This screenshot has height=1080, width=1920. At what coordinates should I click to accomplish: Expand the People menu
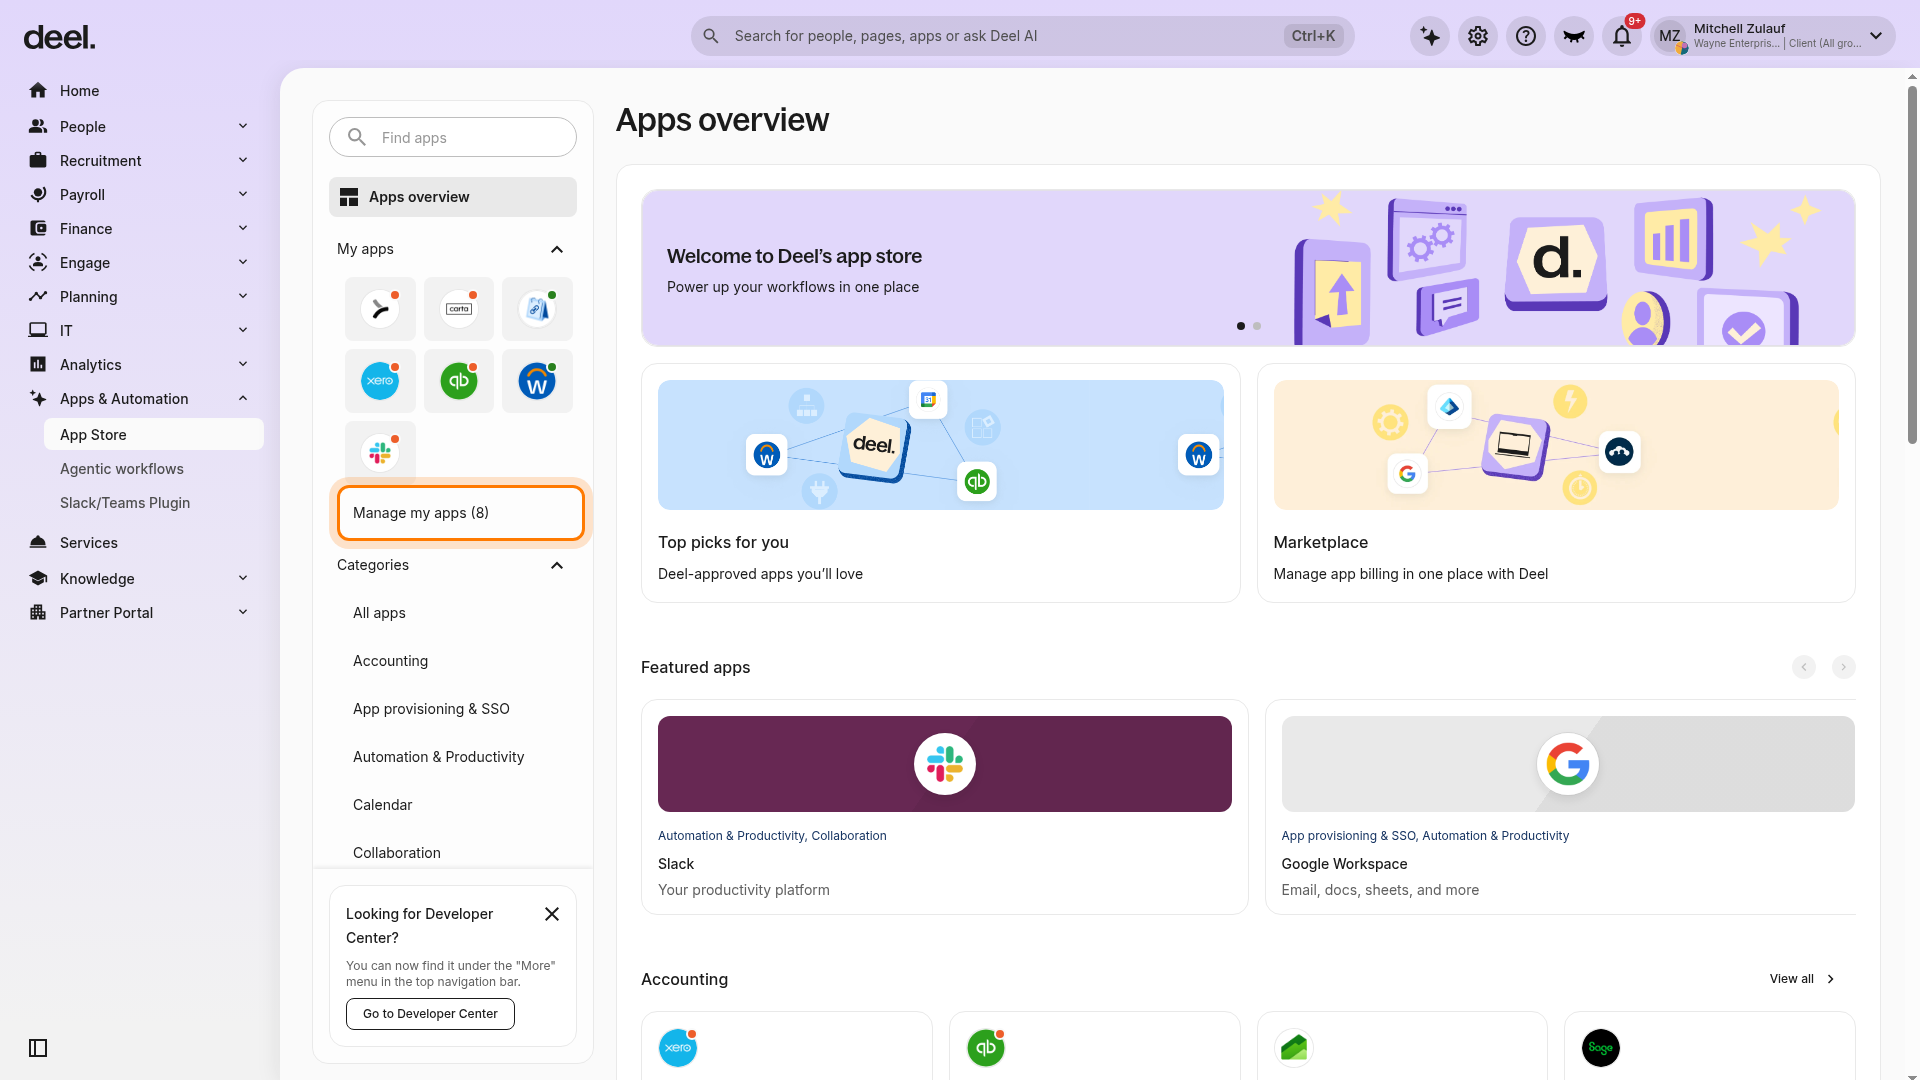[x=243, y=126]
